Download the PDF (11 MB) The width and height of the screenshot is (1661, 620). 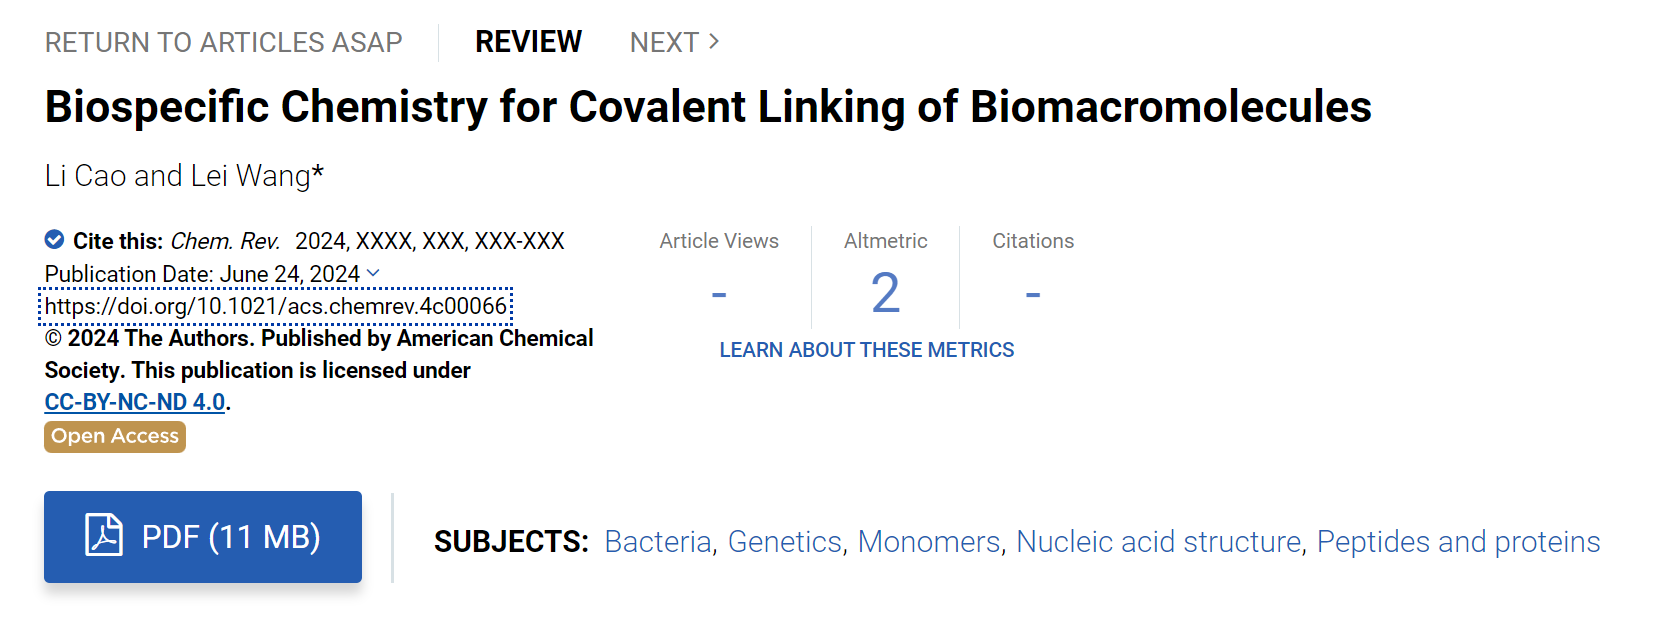coord(203,537)
